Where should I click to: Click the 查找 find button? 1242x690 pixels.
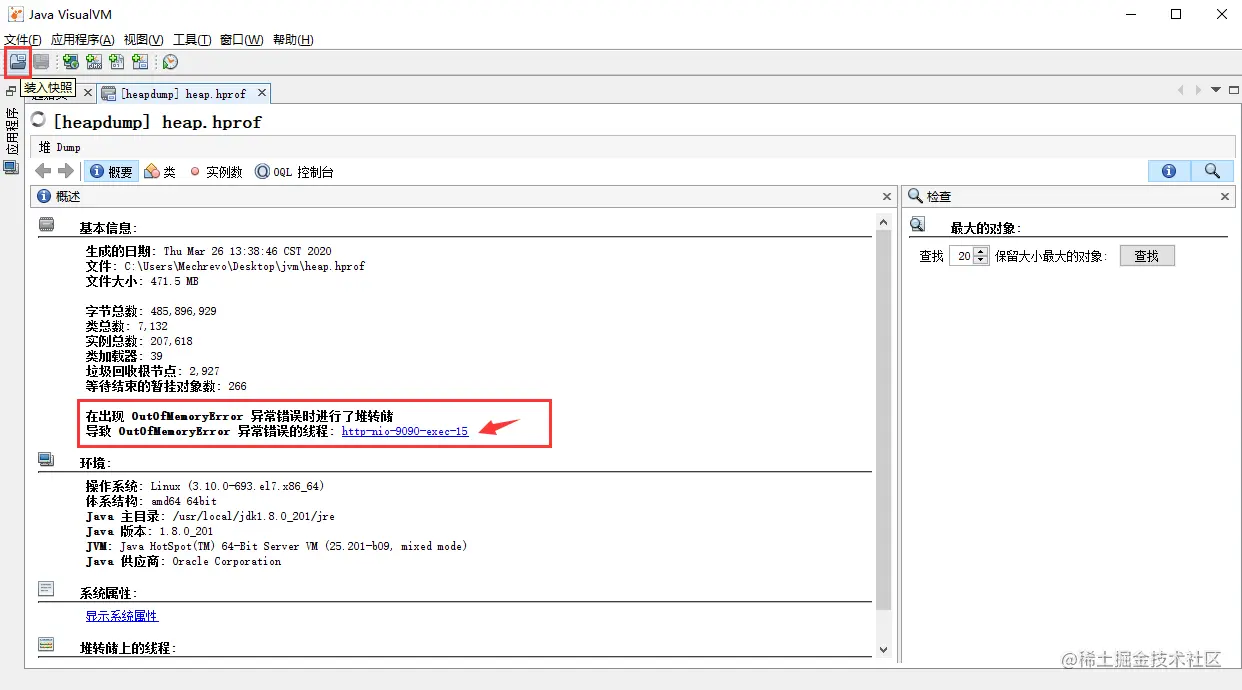[1147, 256]
